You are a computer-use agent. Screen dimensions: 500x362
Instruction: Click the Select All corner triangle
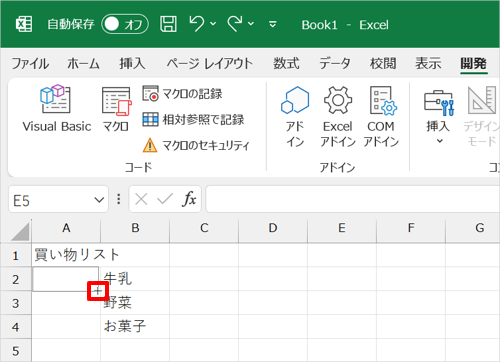[x=20, y=231]
